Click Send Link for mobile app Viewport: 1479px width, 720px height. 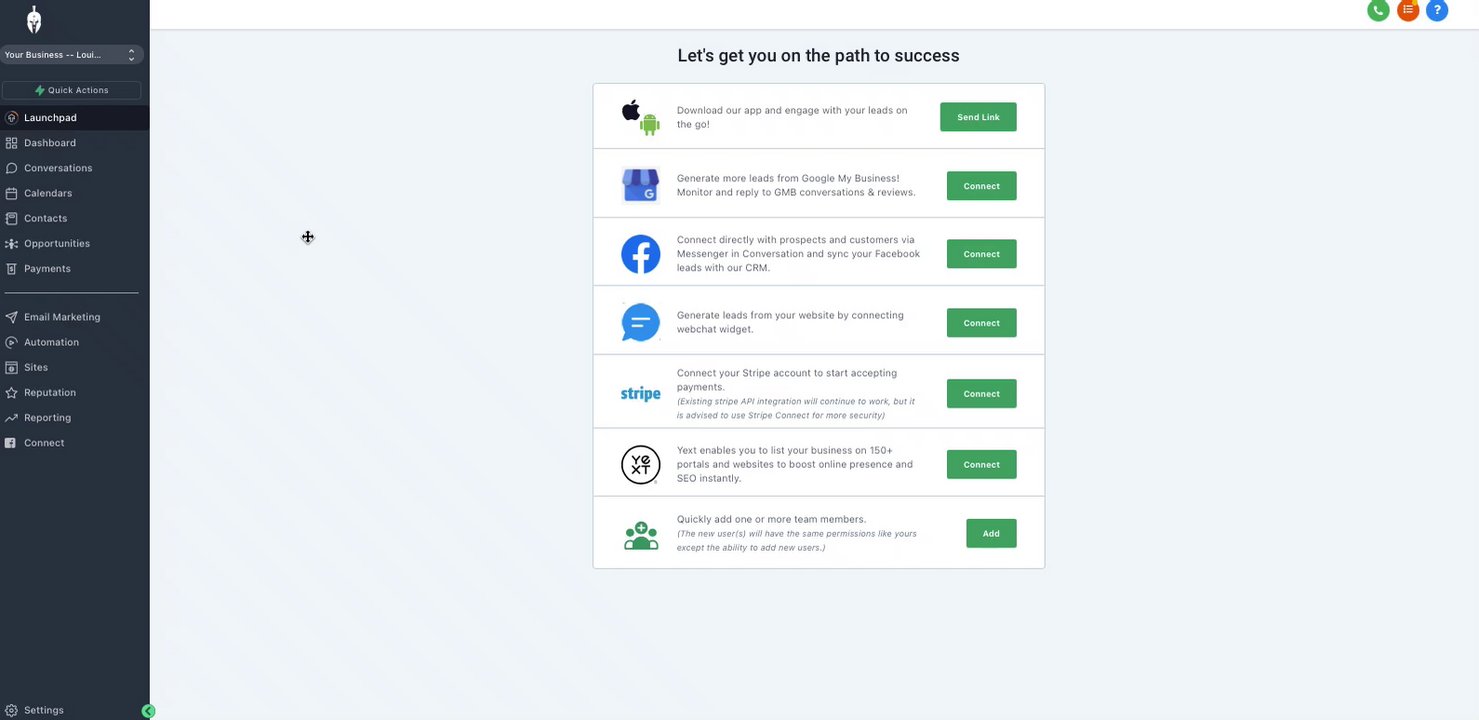point(978,117)
